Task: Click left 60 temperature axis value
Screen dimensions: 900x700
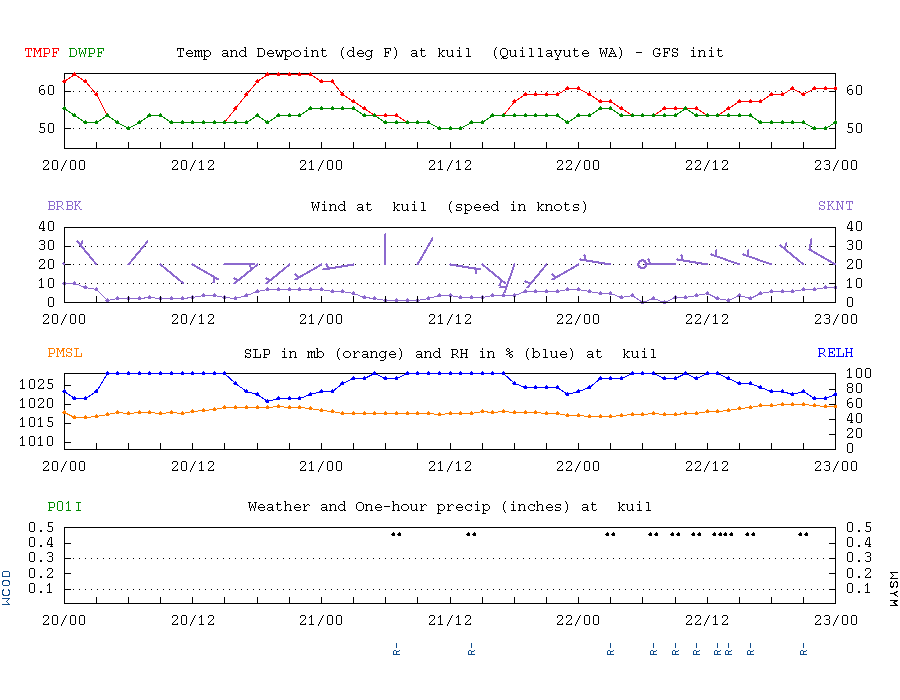Action: pos(46,91)
